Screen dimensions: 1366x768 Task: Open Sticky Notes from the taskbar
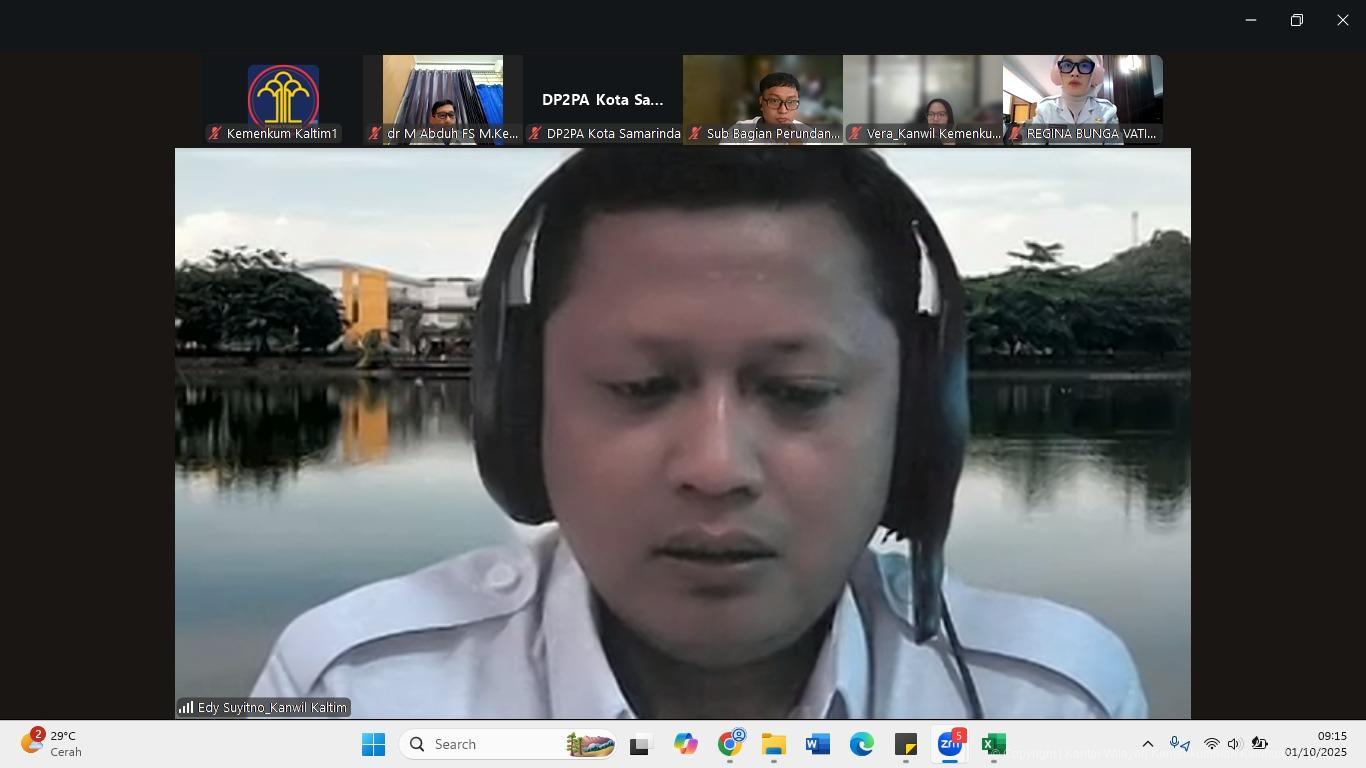905,745
